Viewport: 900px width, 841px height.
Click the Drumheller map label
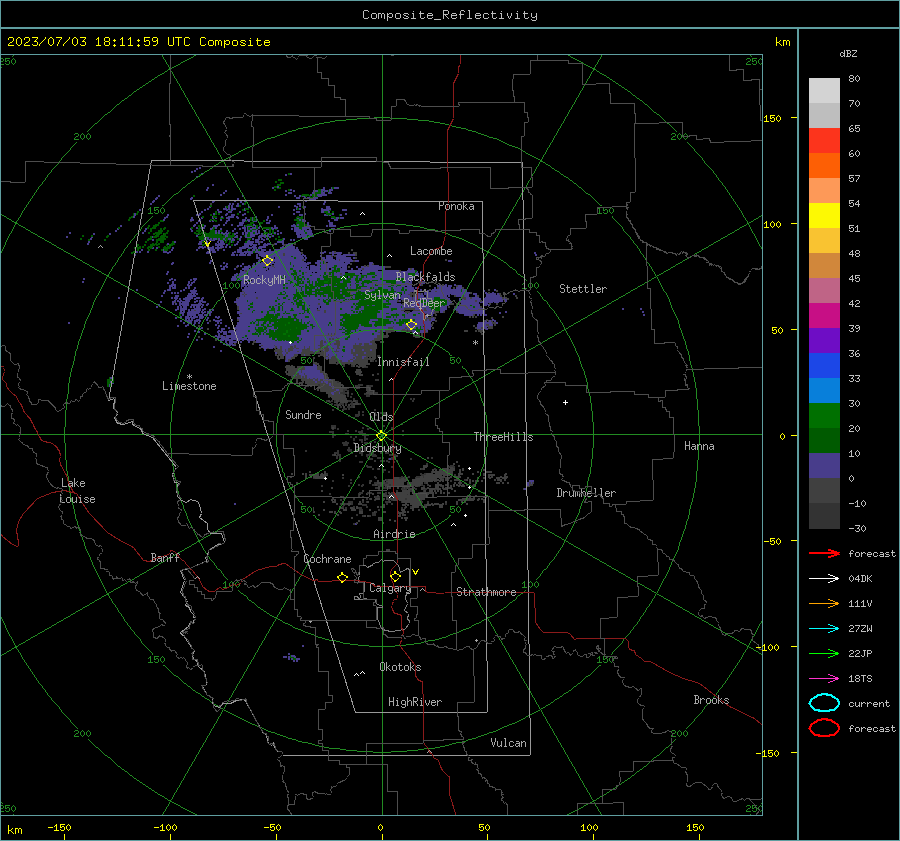586,493
